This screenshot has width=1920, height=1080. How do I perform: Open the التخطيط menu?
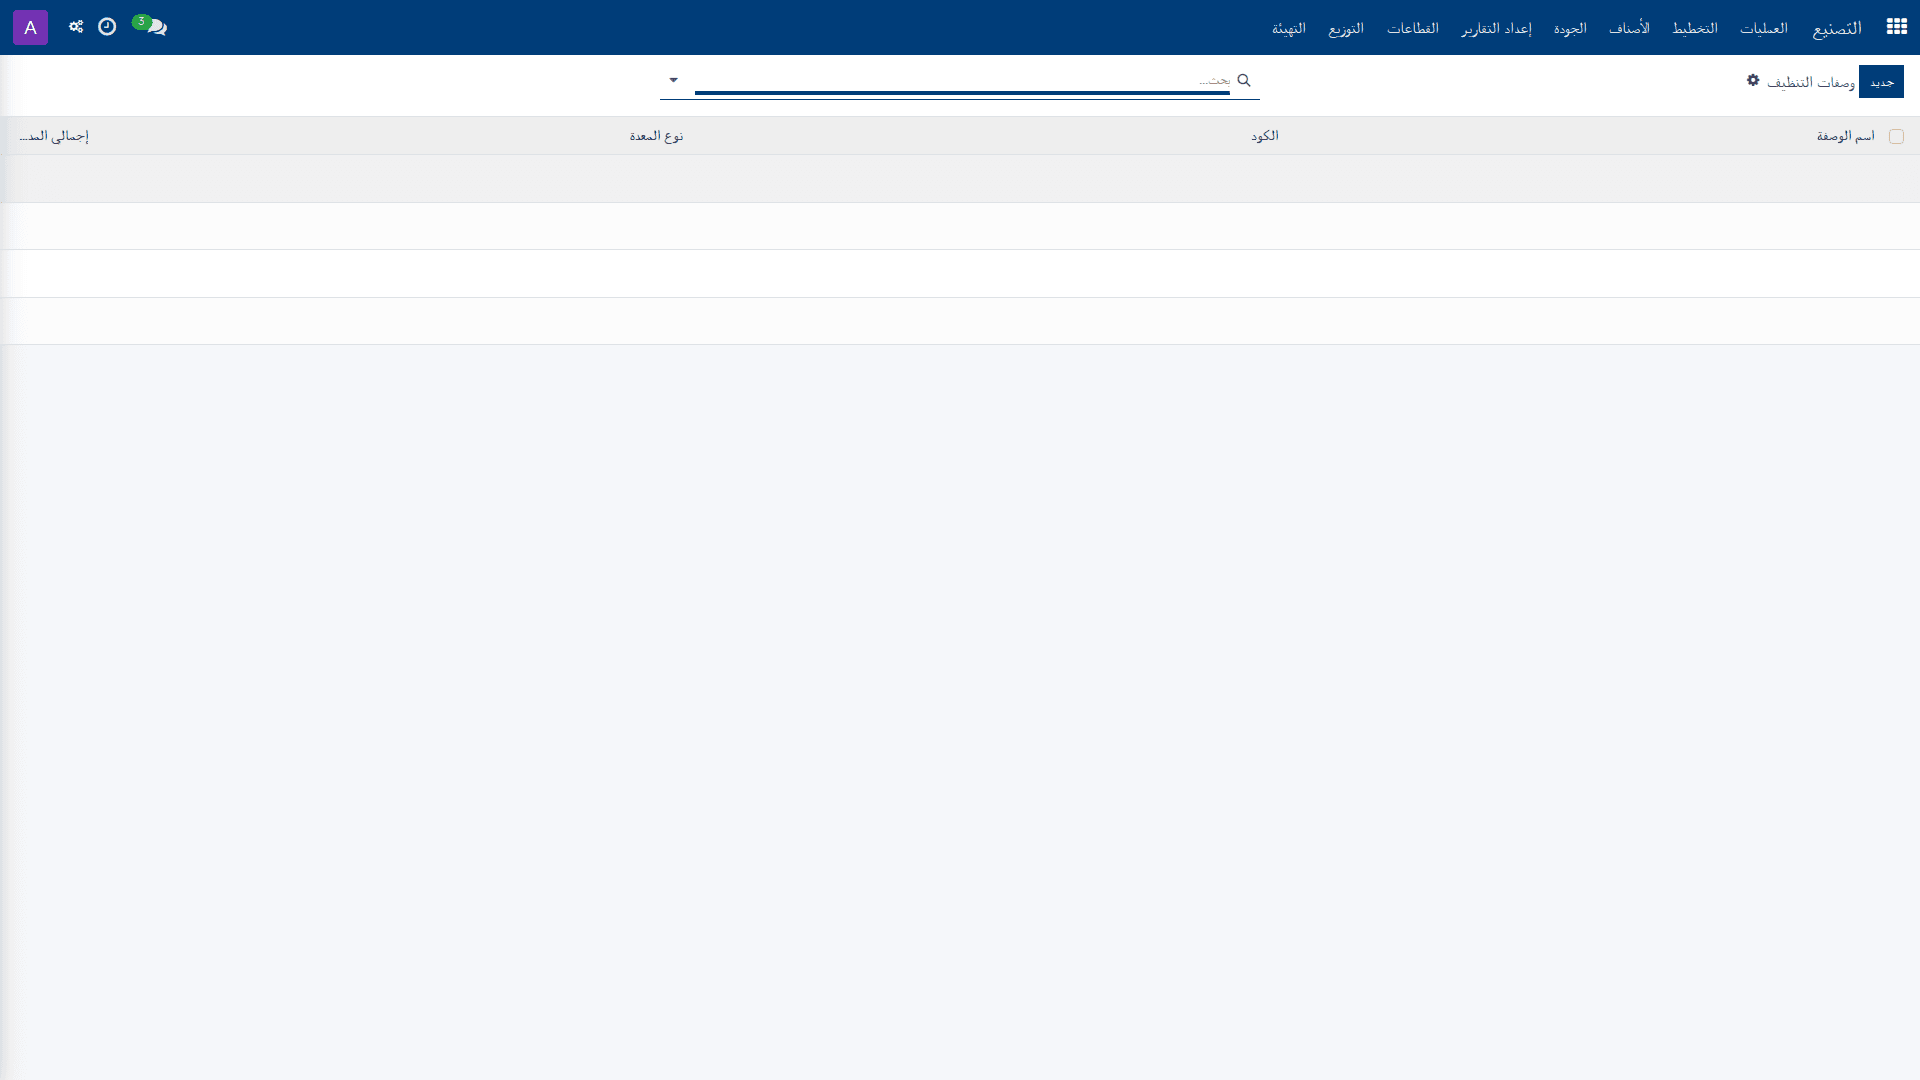pos(1695,28)
